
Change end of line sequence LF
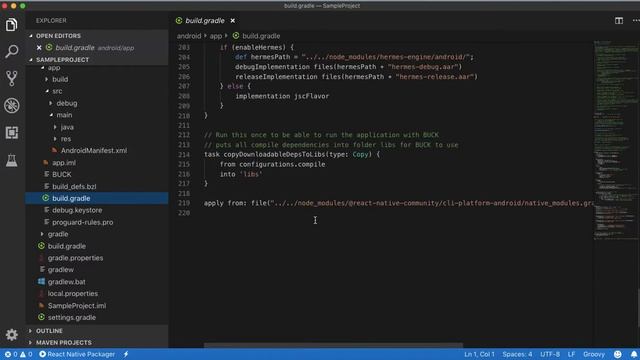point(571,354)
